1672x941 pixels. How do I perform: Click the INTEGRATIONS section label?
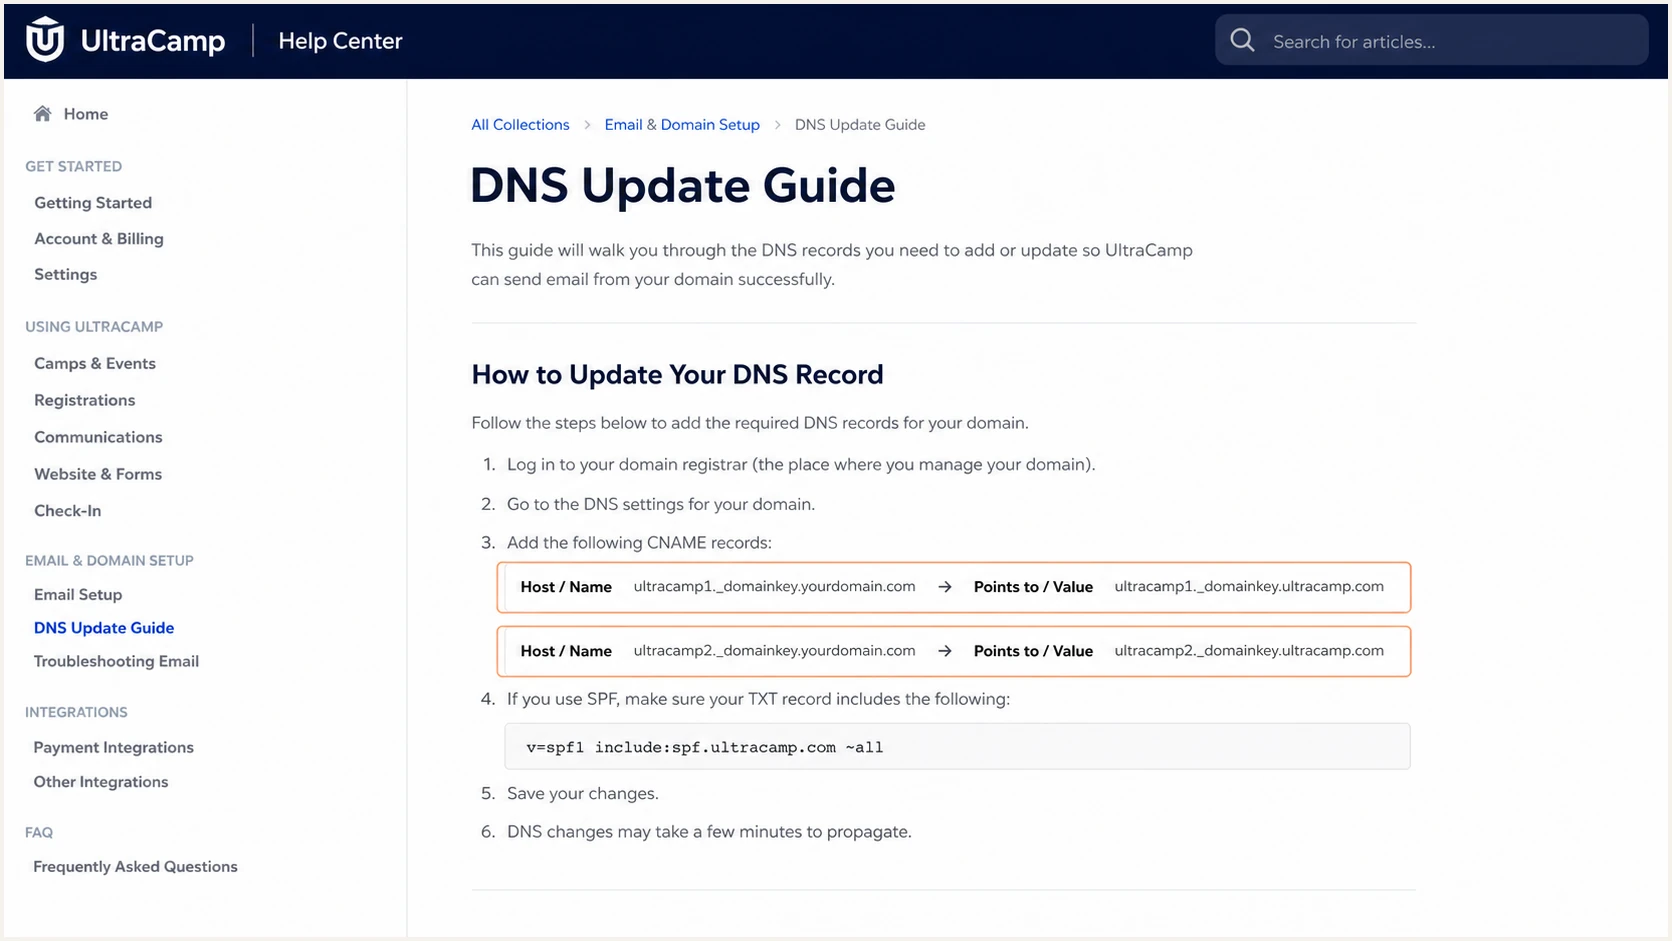coord(76,713)
